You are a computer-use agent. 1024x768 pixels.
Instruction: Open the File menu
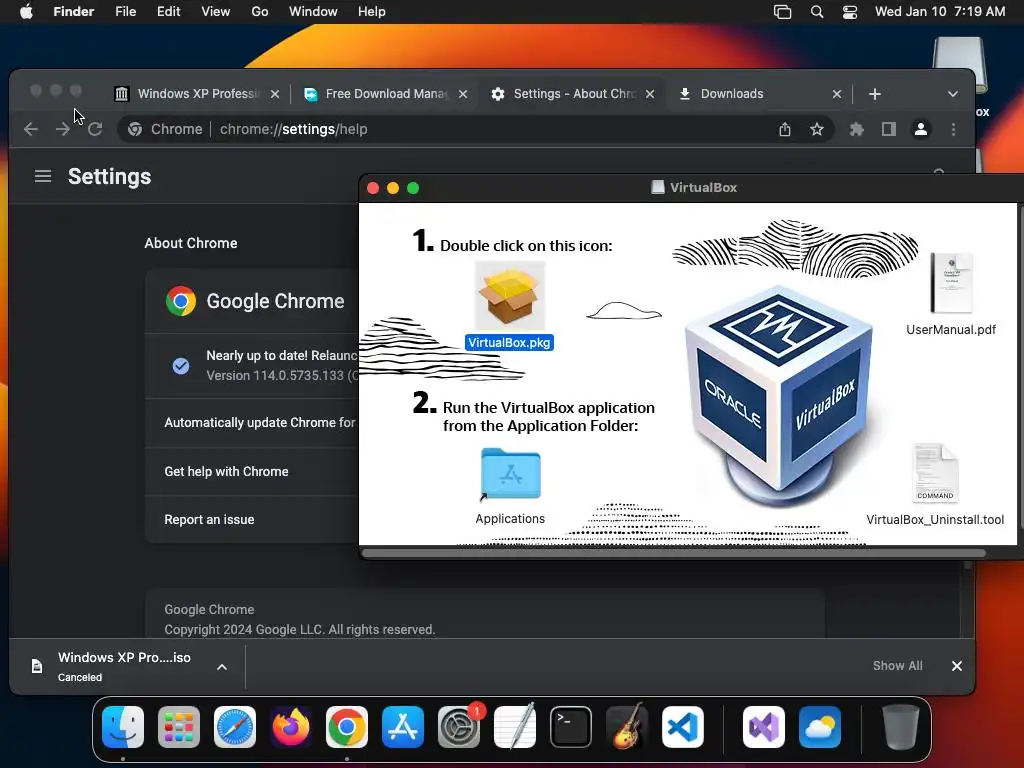coord(125,12)
